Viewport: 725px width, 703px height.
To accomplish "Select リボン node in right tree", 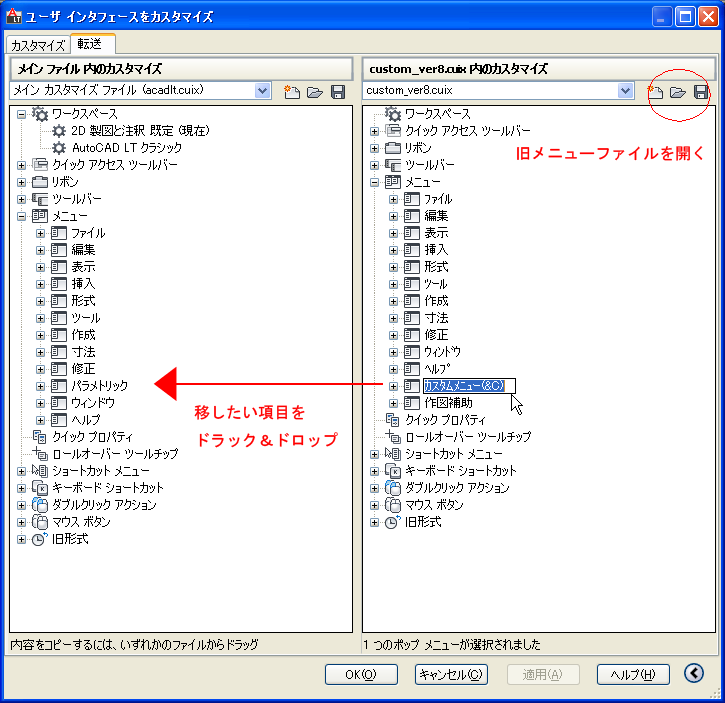I will (x=418, y=148).
